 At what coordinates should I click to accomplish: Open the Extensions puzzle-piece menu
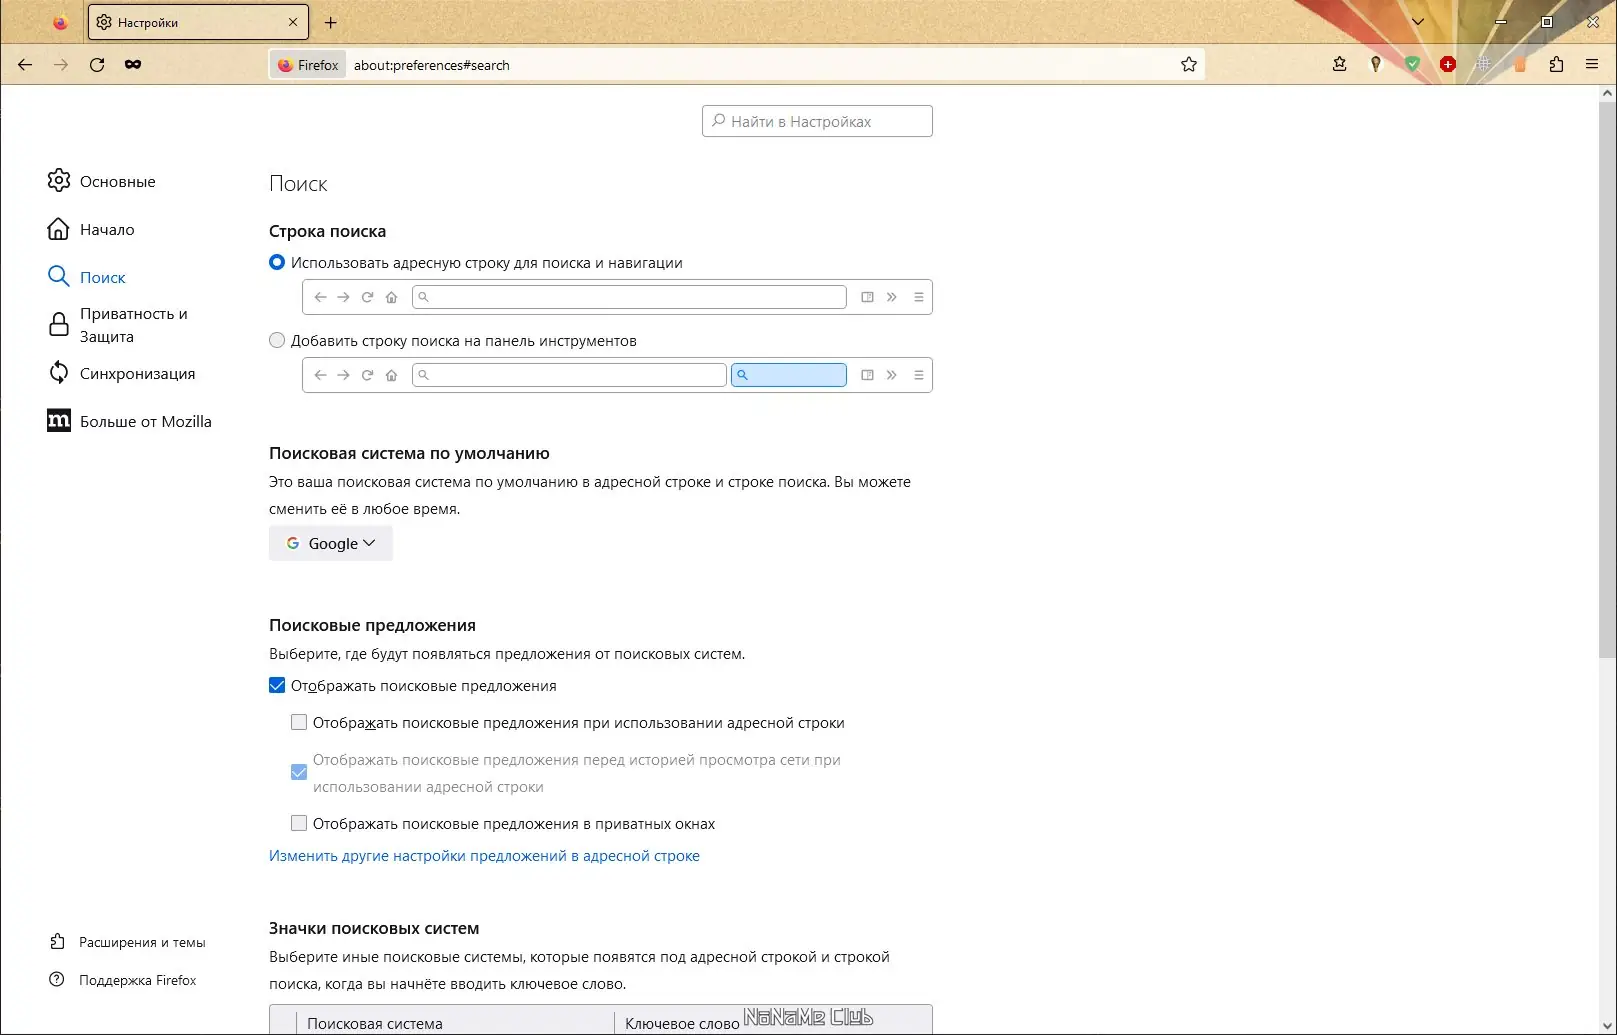(x=1556, y=64)
